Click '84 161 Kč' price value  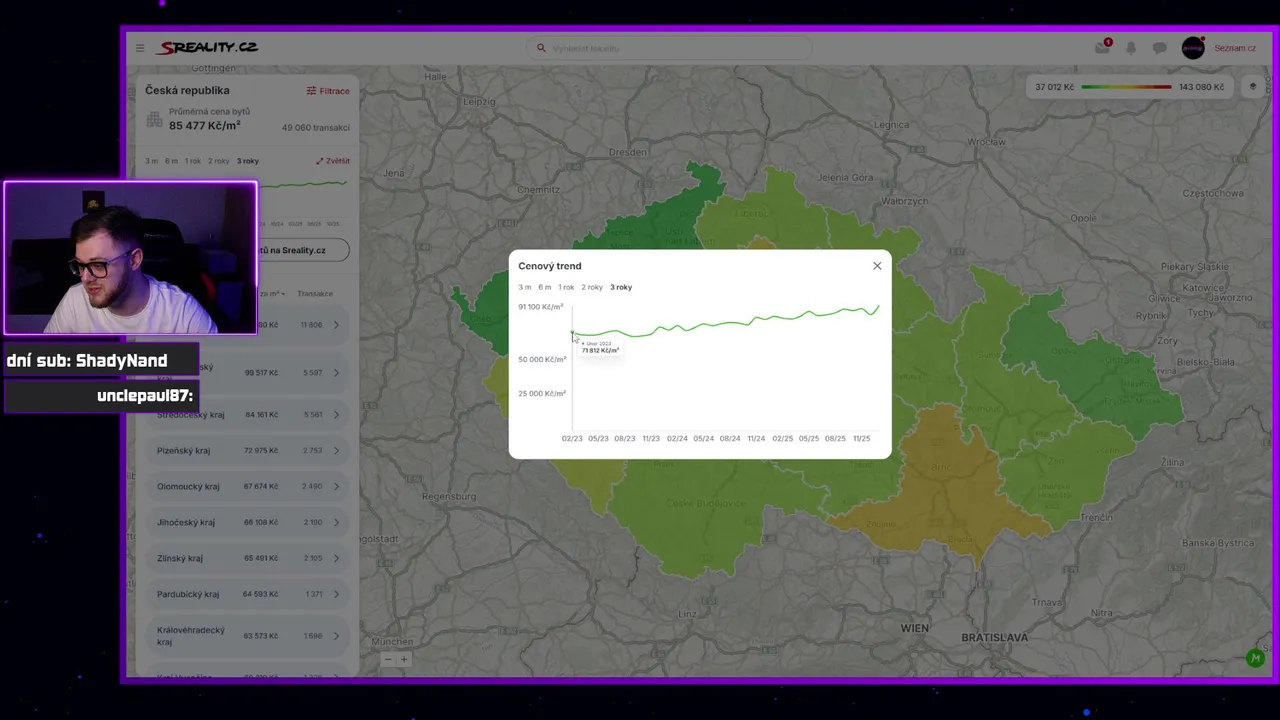pos(262,415)
